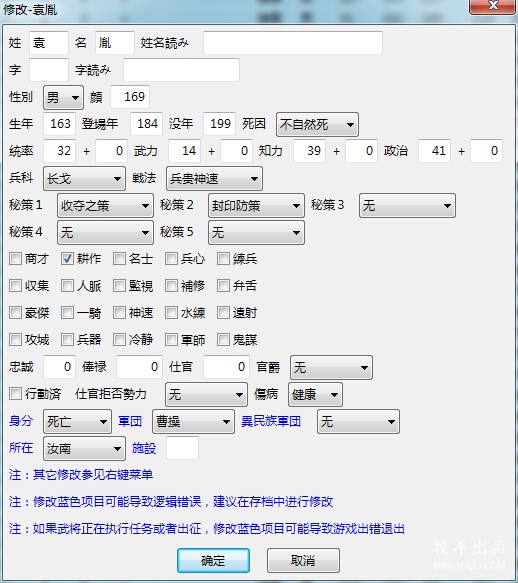Tick the 冷静 checkbox
This screenshot has height=583, width=518.
(x=119, y=339)
